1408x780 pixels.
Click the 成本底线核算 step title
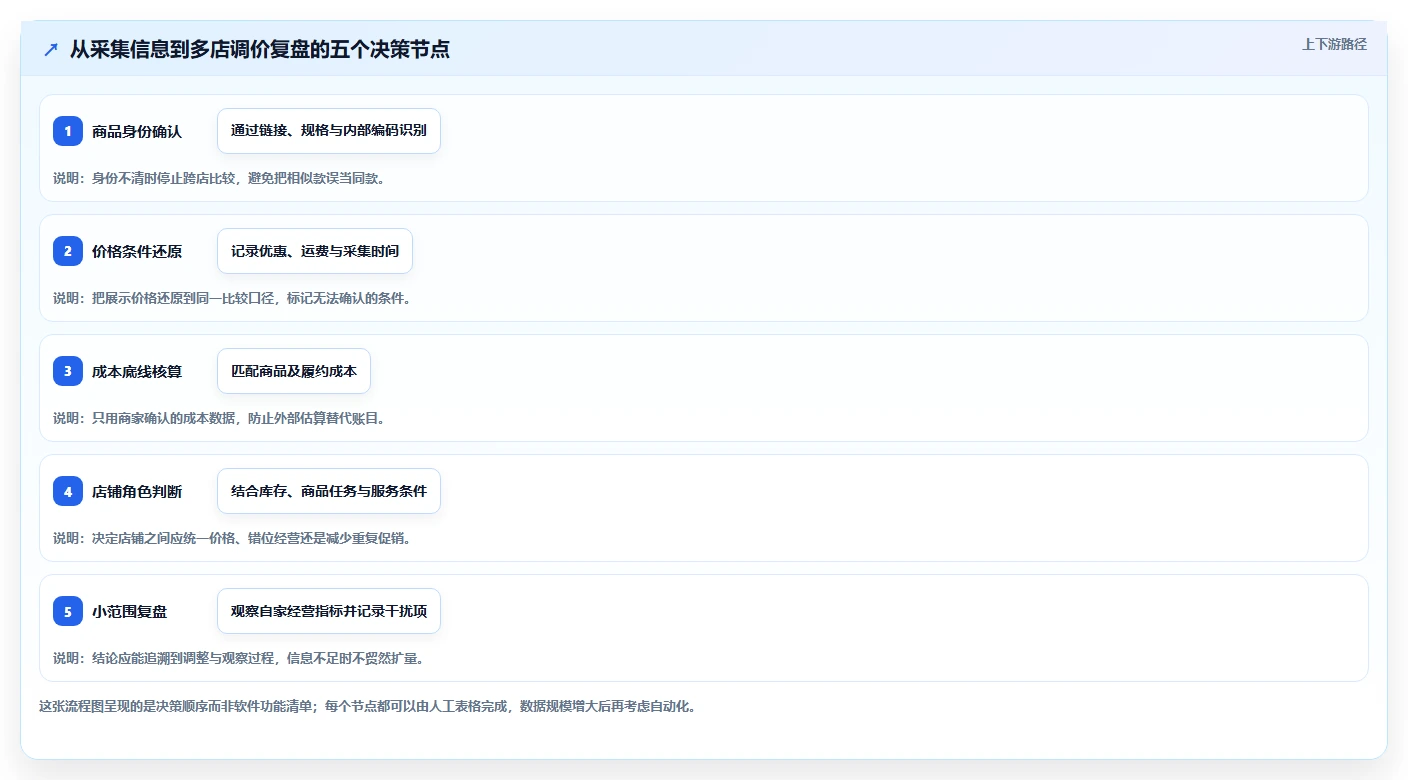(137, 371)
